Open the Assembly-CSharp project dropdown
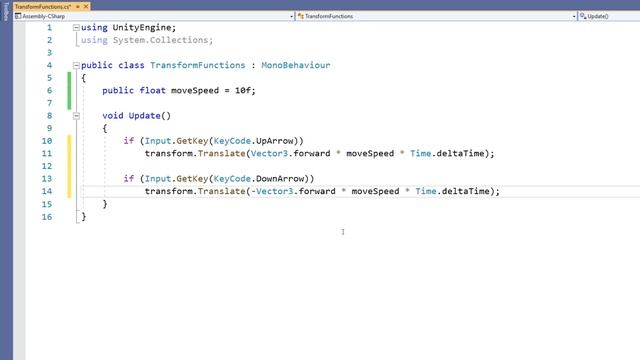Screen dimensions: 640x360 click(154, 16)
